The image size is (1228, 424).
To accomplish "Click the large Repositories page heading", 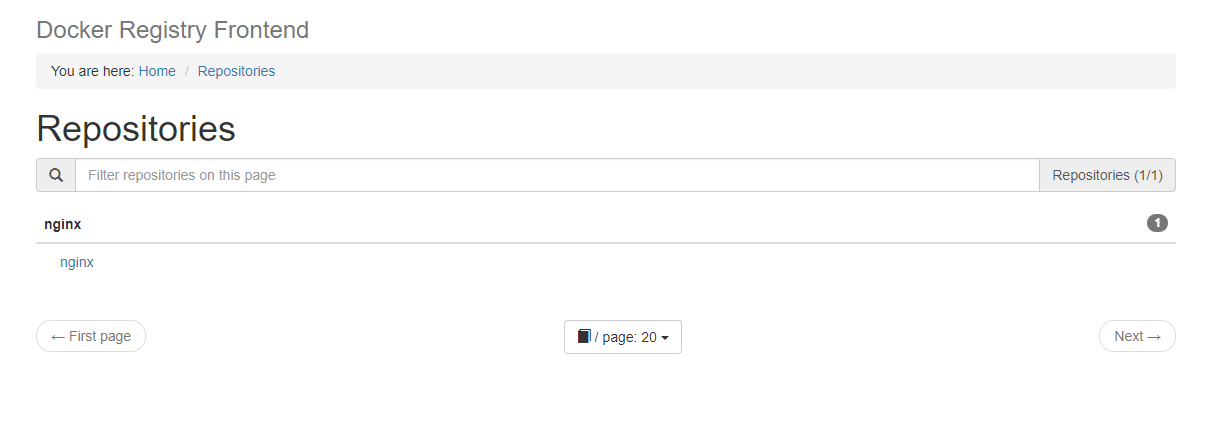I will 136,129.
